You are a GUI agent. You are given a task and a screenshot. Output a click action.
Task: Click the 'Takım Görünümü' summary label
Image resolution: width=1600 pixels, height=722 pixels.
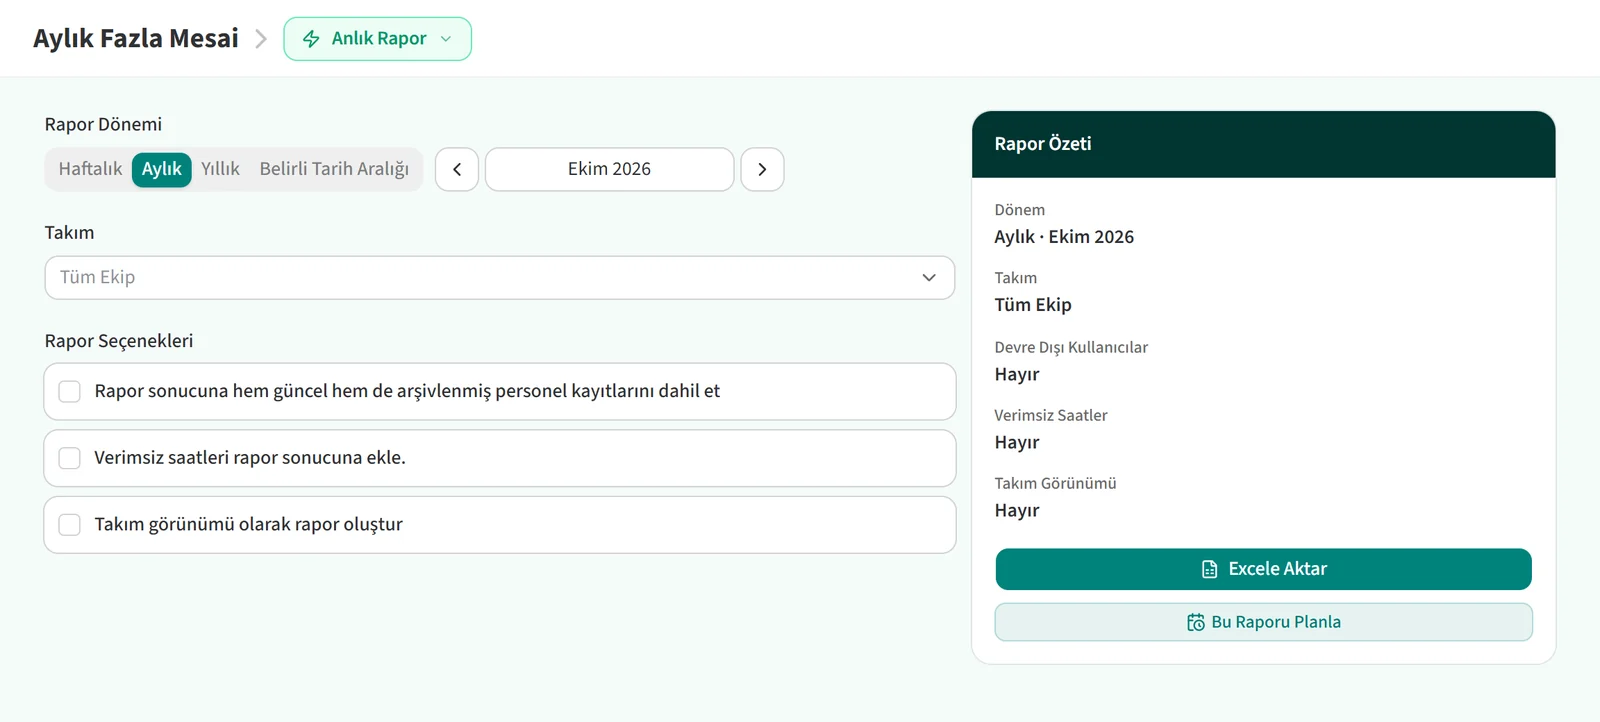click(x=1055, y=483)
